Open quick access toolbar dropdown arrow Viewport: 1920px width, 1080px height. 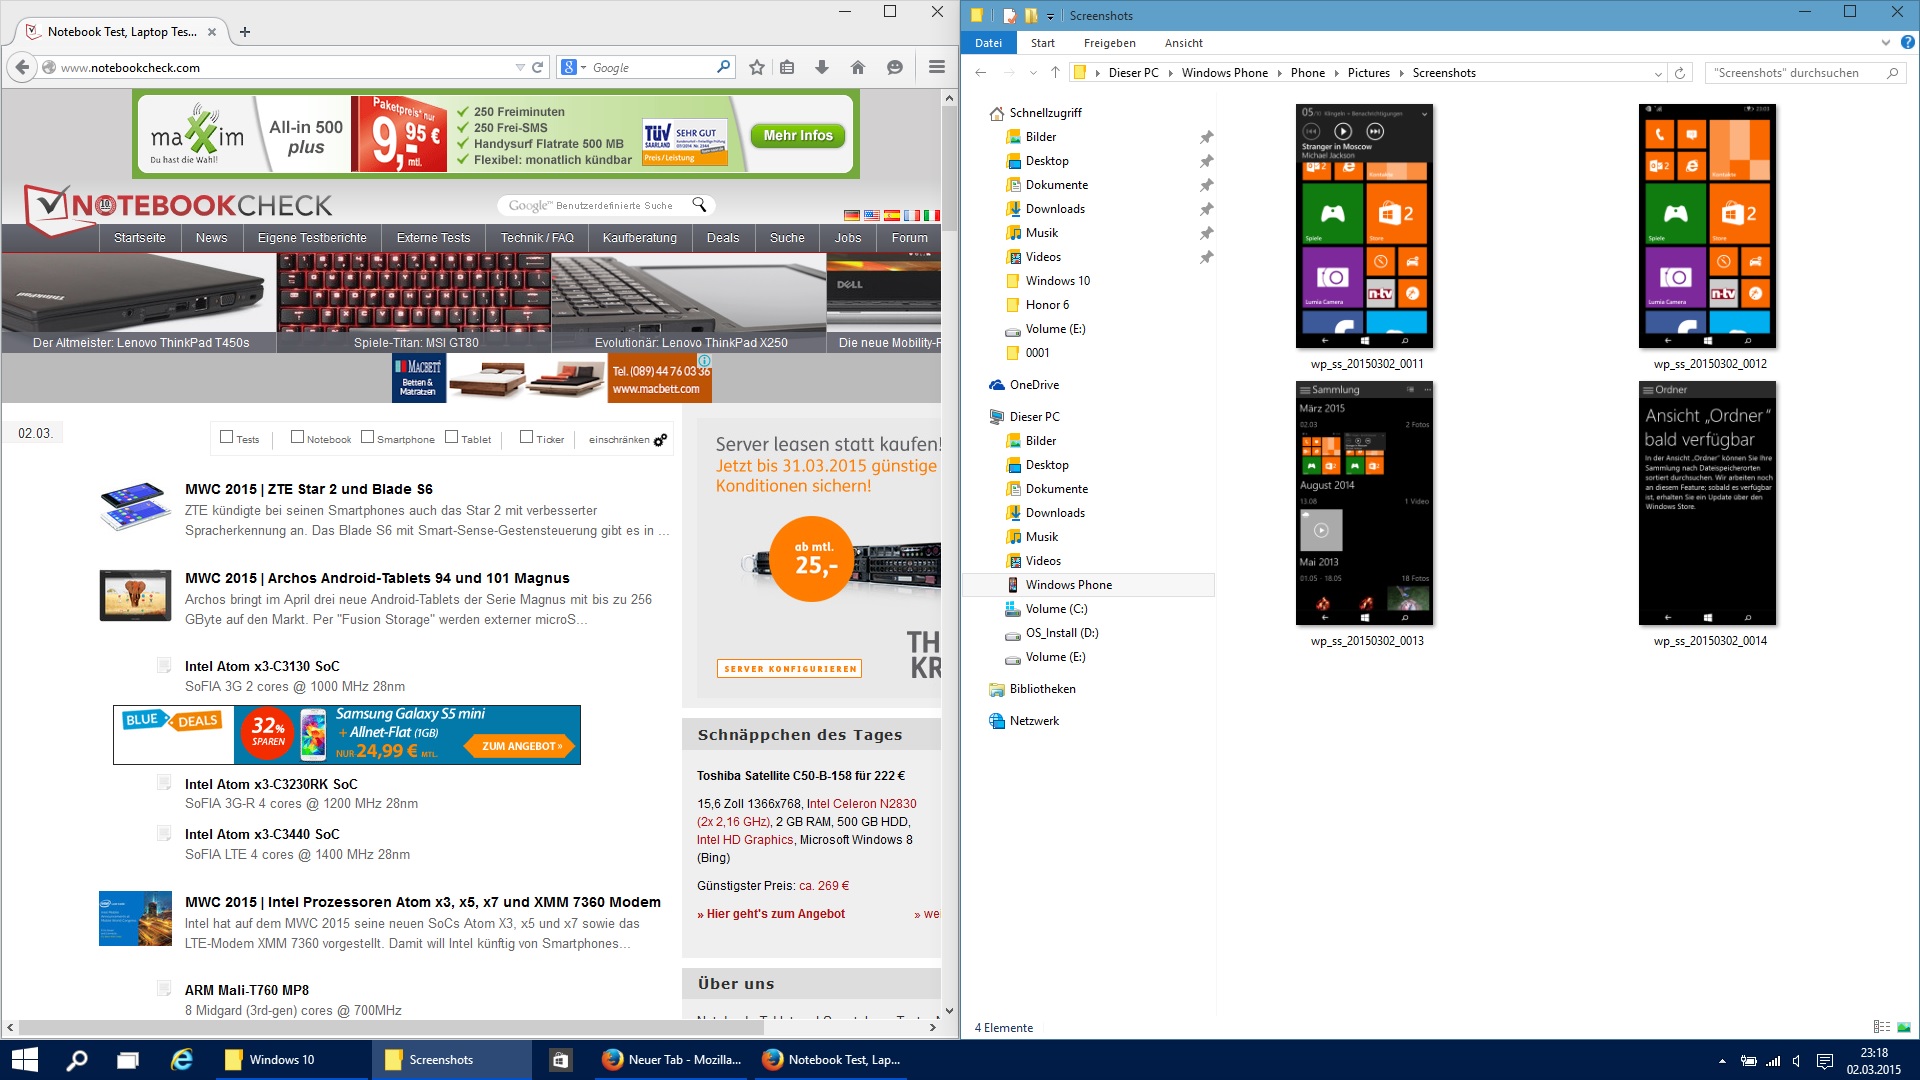(1050, 16)
